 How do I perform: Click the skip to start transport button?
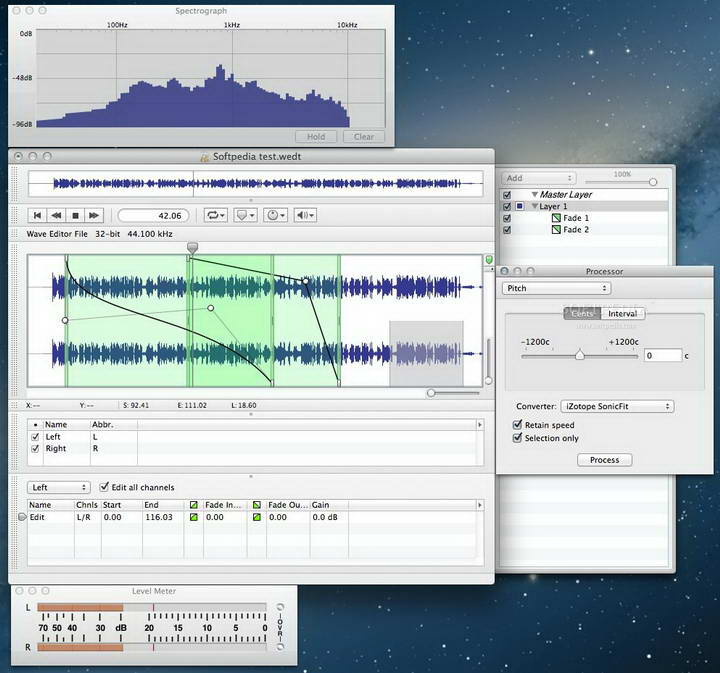click(x=38, y=215)
